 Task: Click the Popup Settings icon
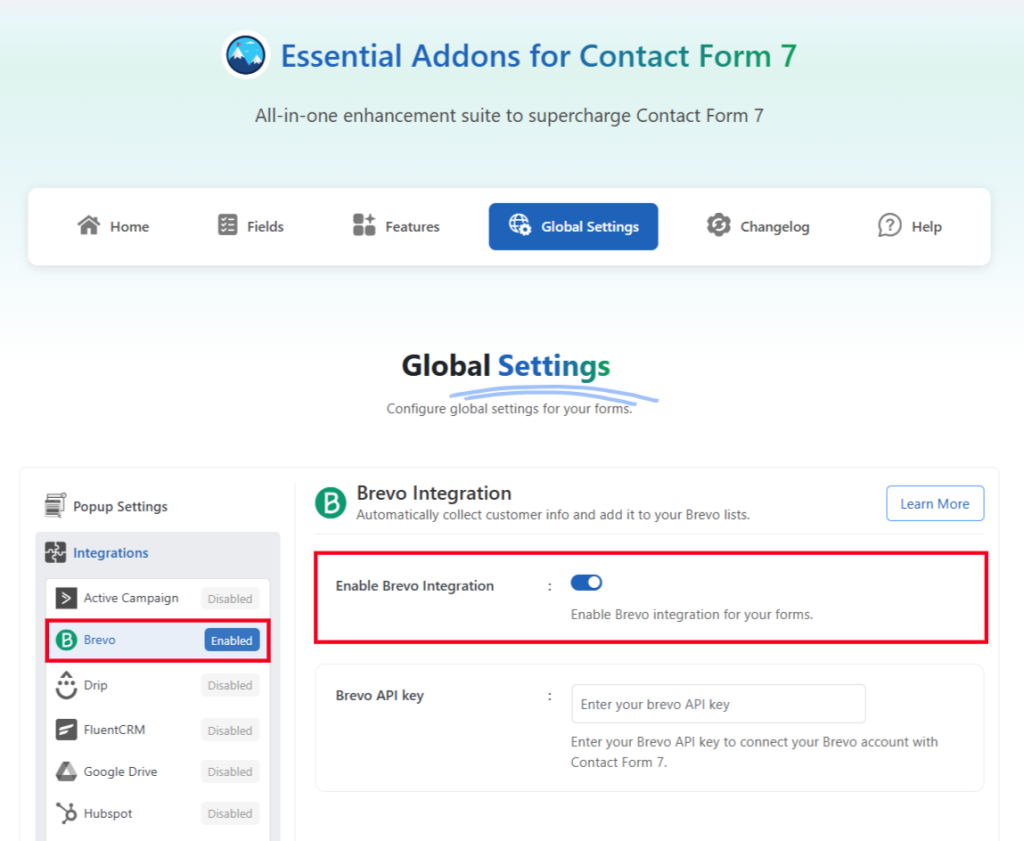56,505
